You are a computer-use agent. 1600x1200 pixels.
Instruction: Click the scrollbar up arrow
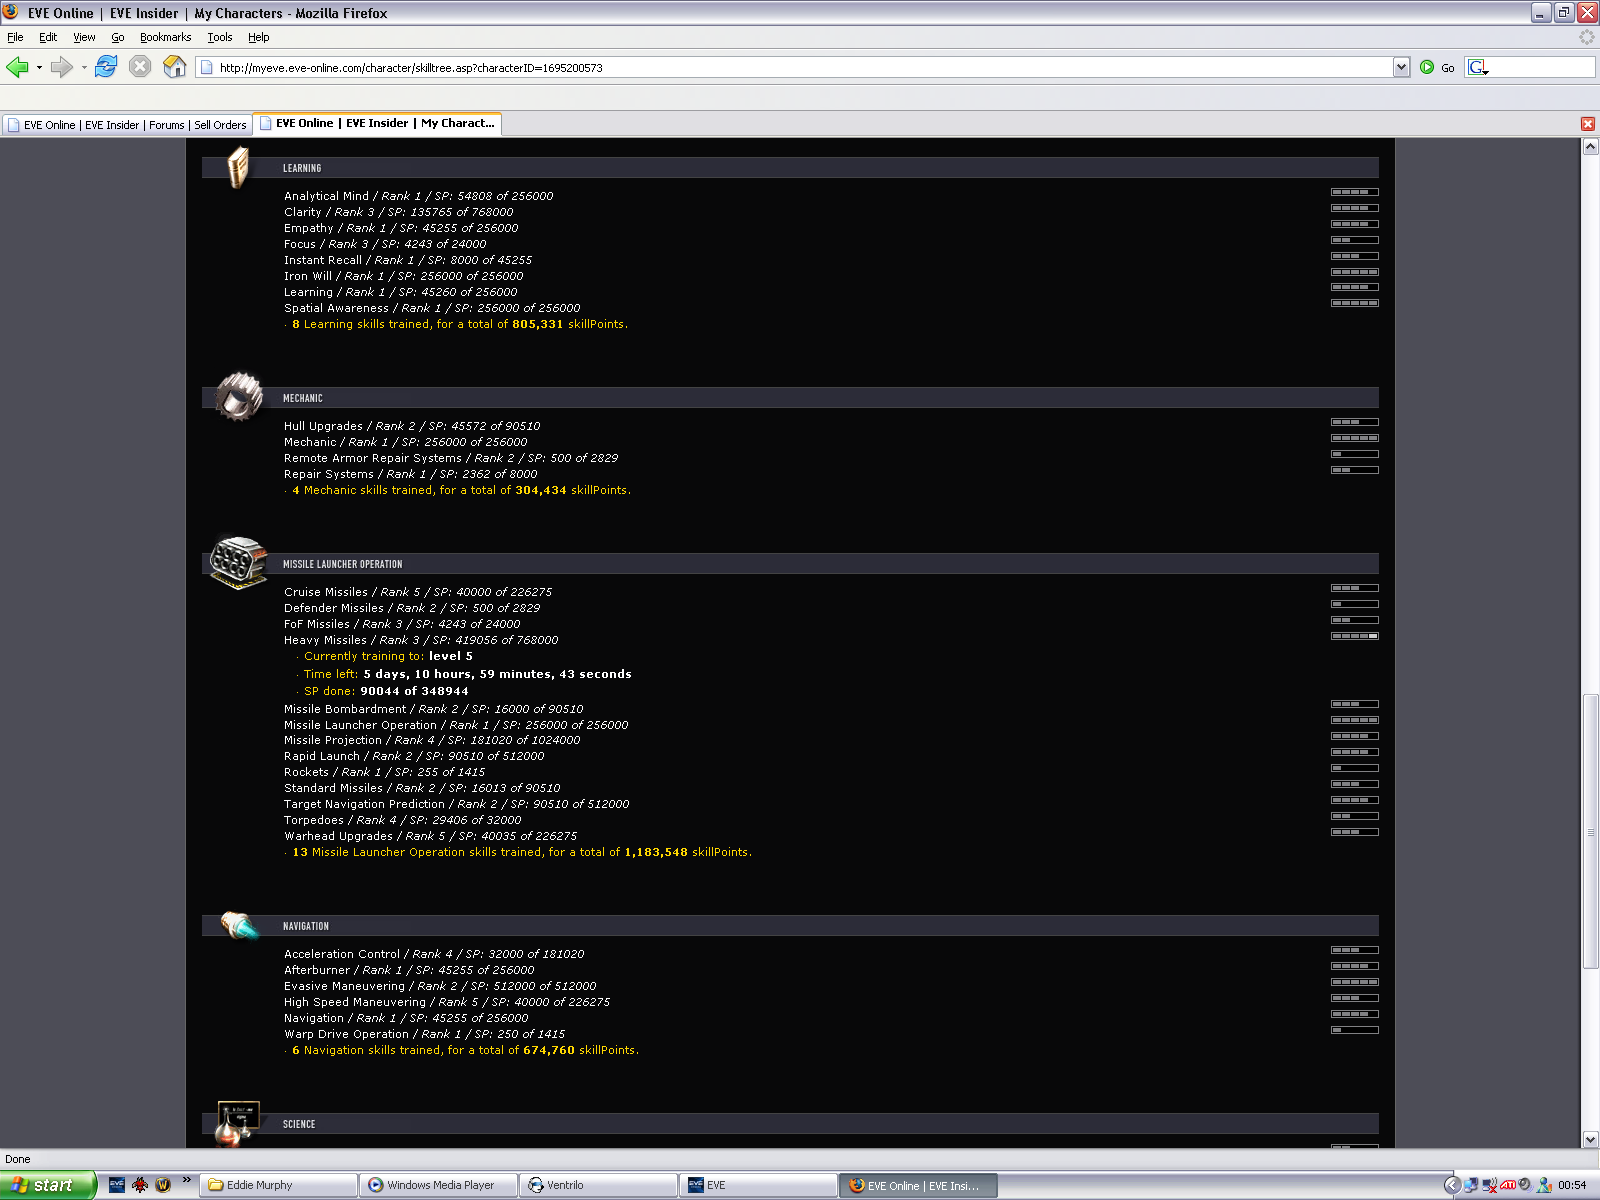pos(1590,146)
